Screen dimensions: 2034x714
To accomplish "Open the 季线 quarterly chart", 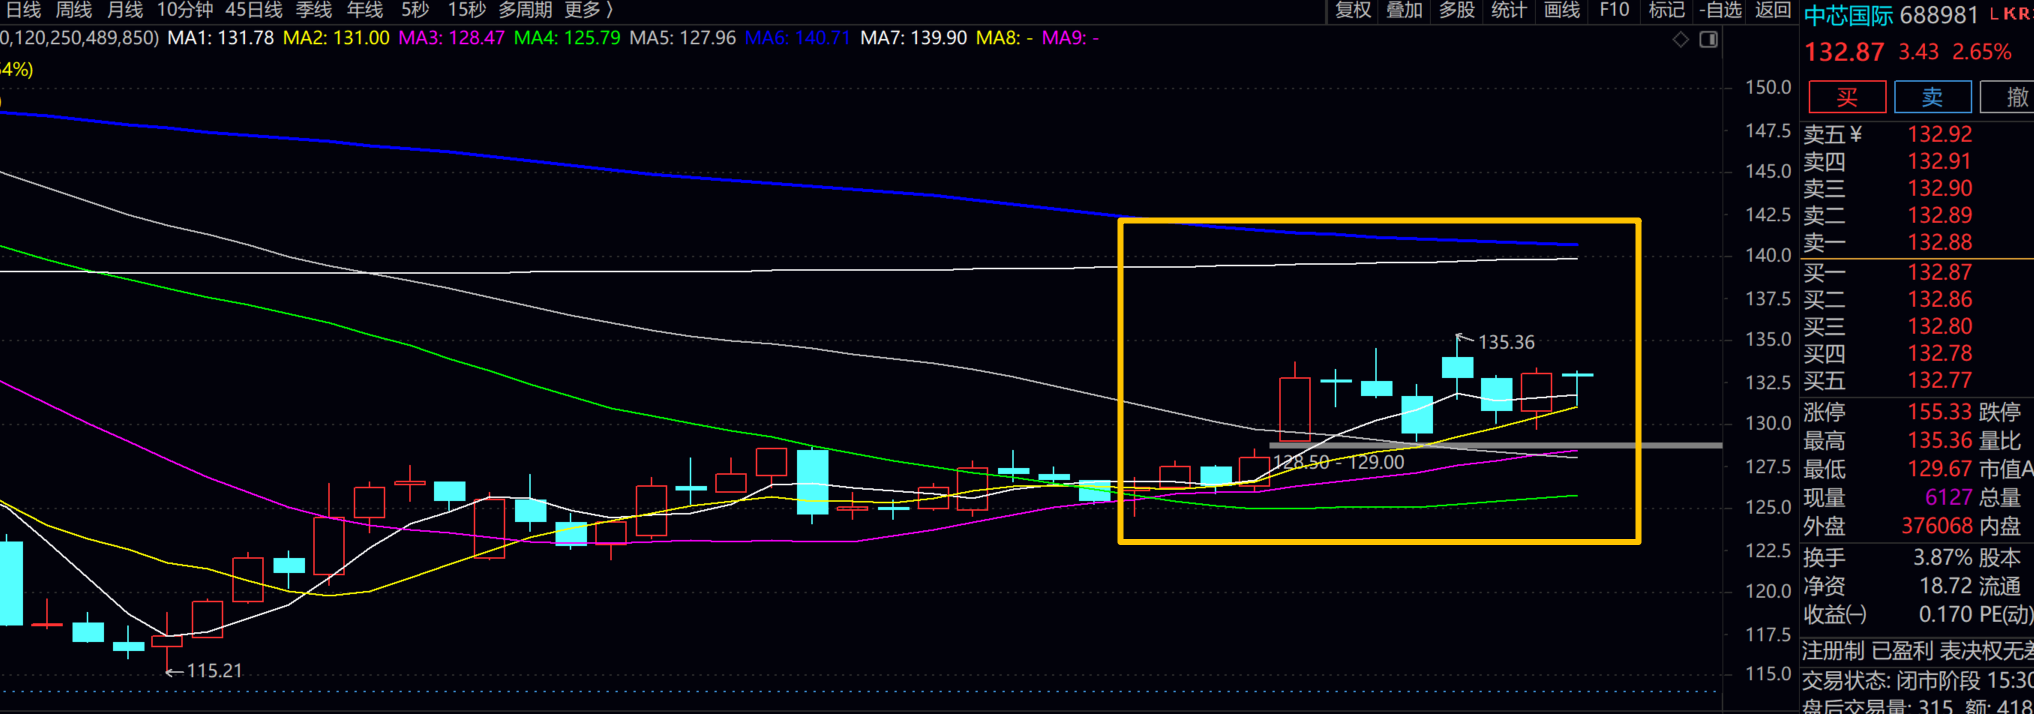I will [x=314, y=10].
